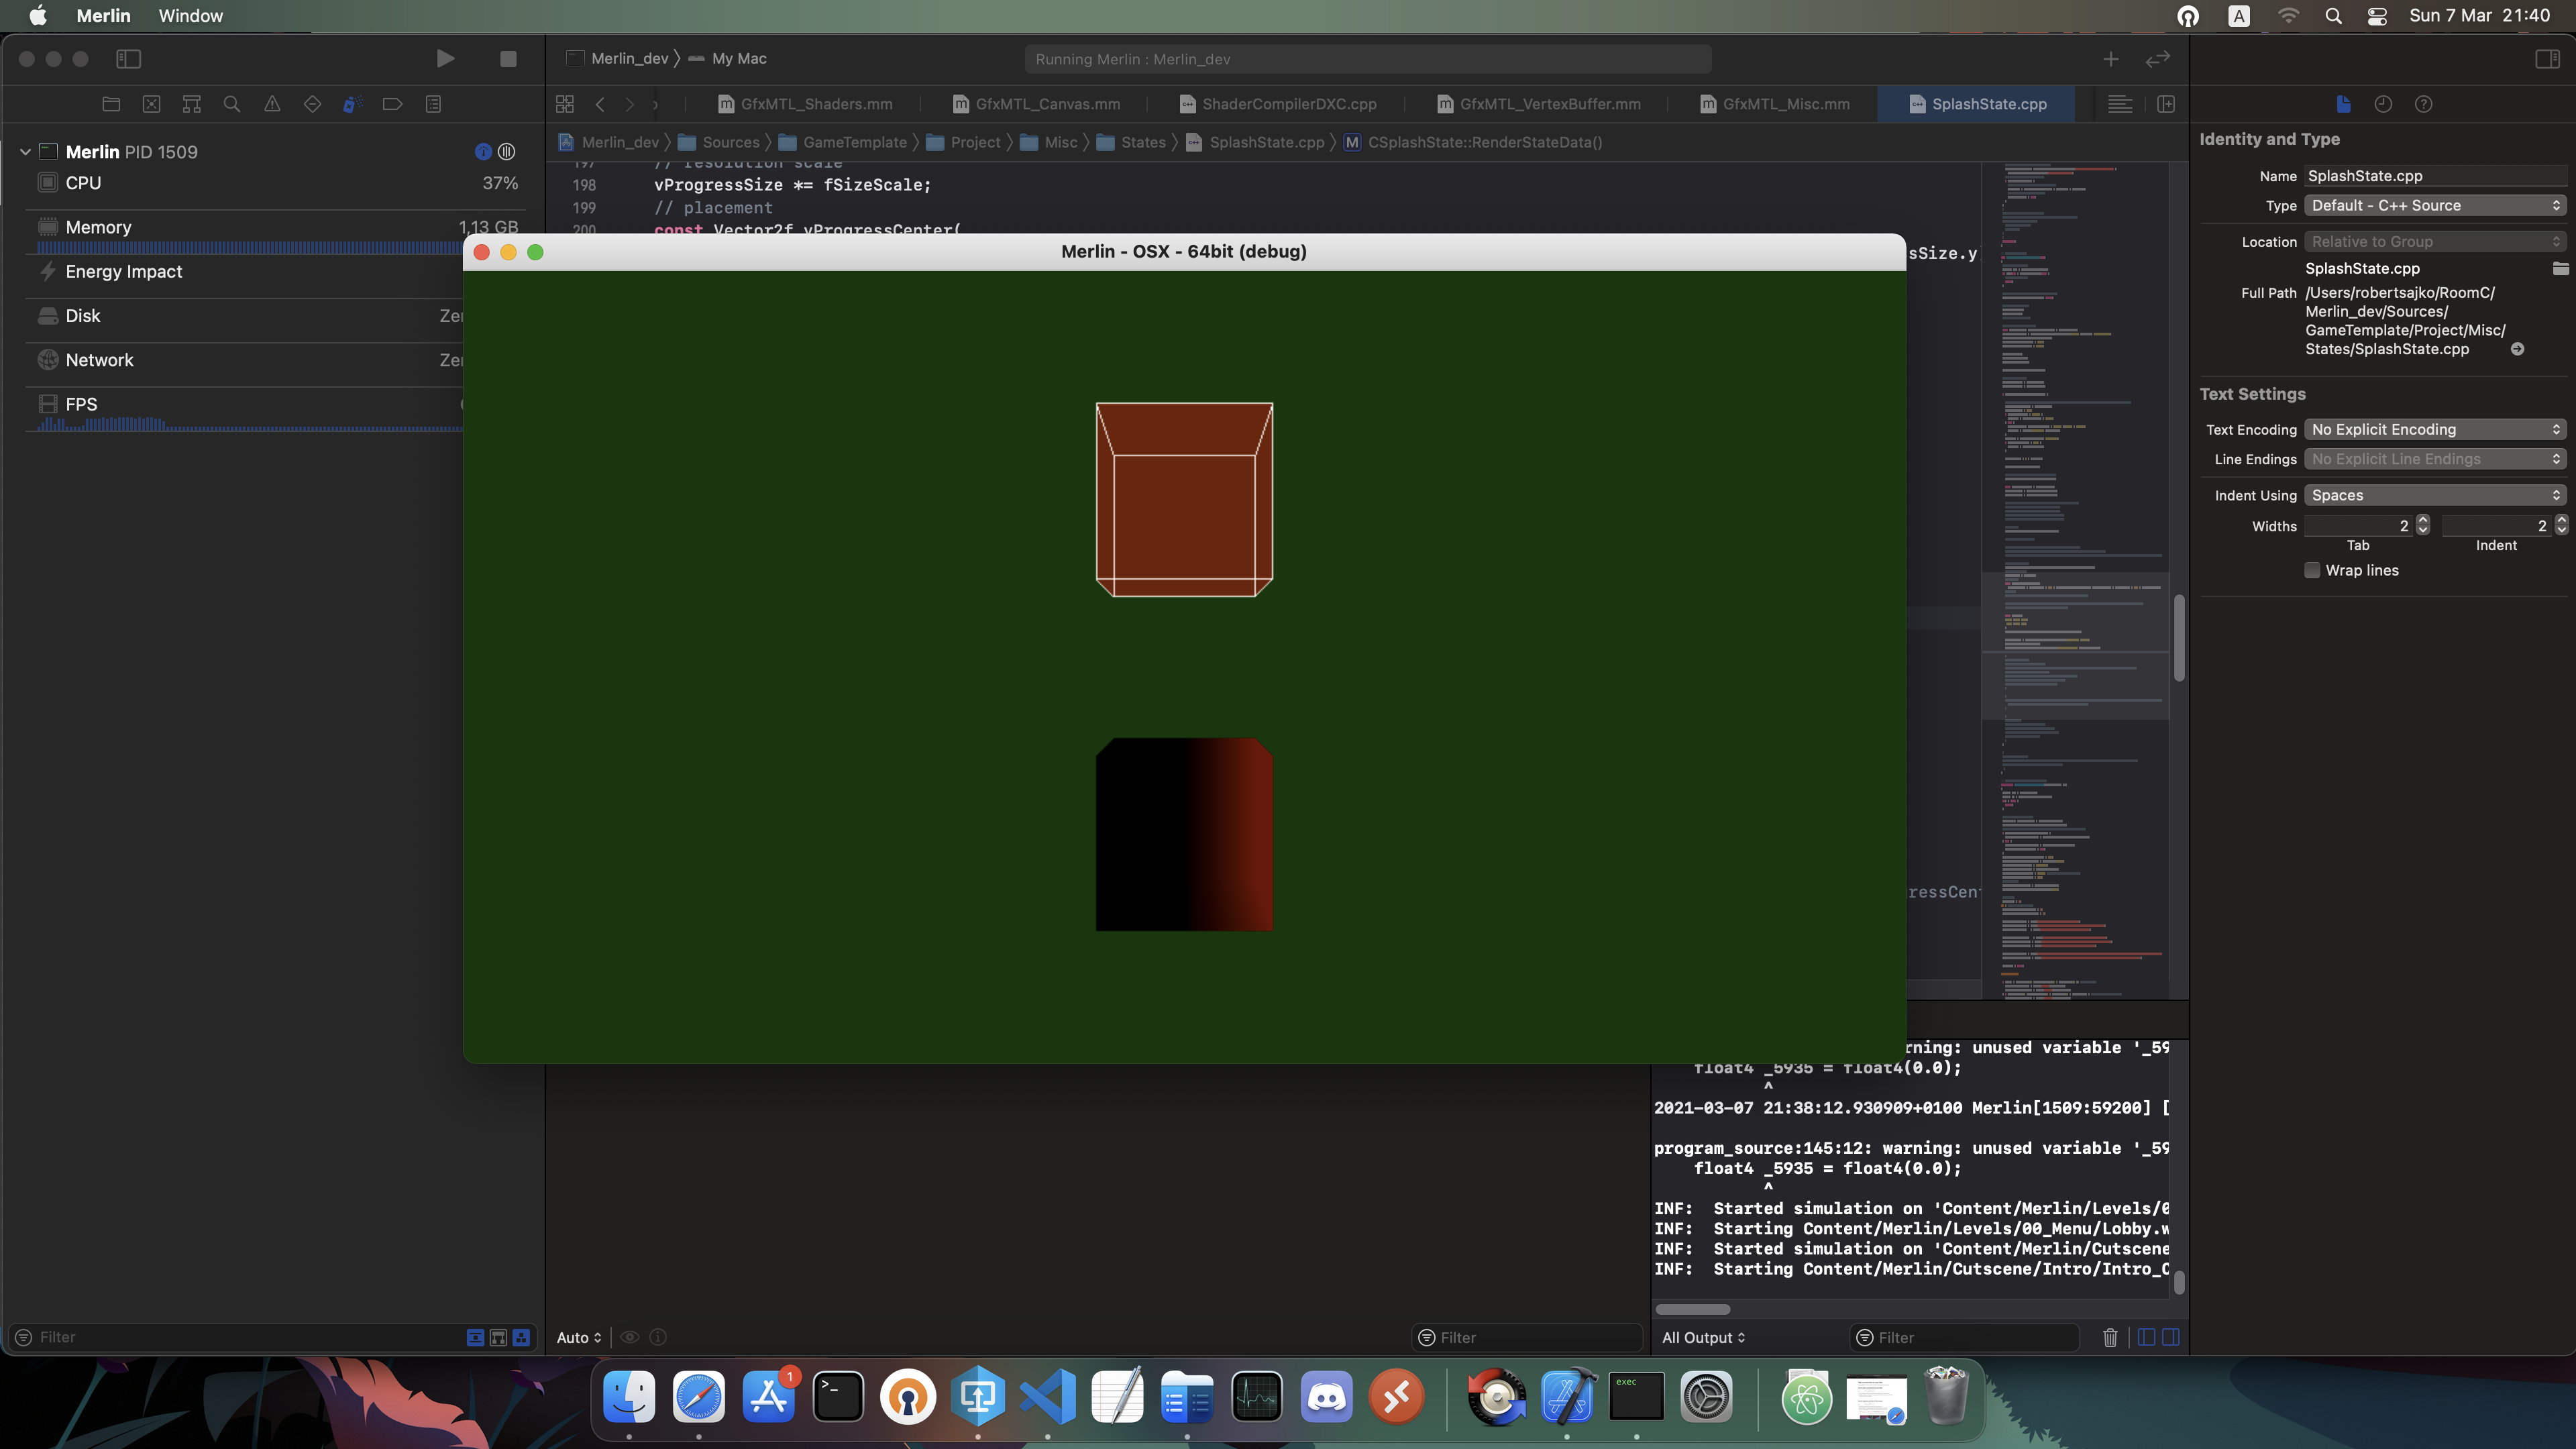Select the Breakpoint navigator icon
This screenshot has height=1449, width=2576.
(x=392, y=104)
